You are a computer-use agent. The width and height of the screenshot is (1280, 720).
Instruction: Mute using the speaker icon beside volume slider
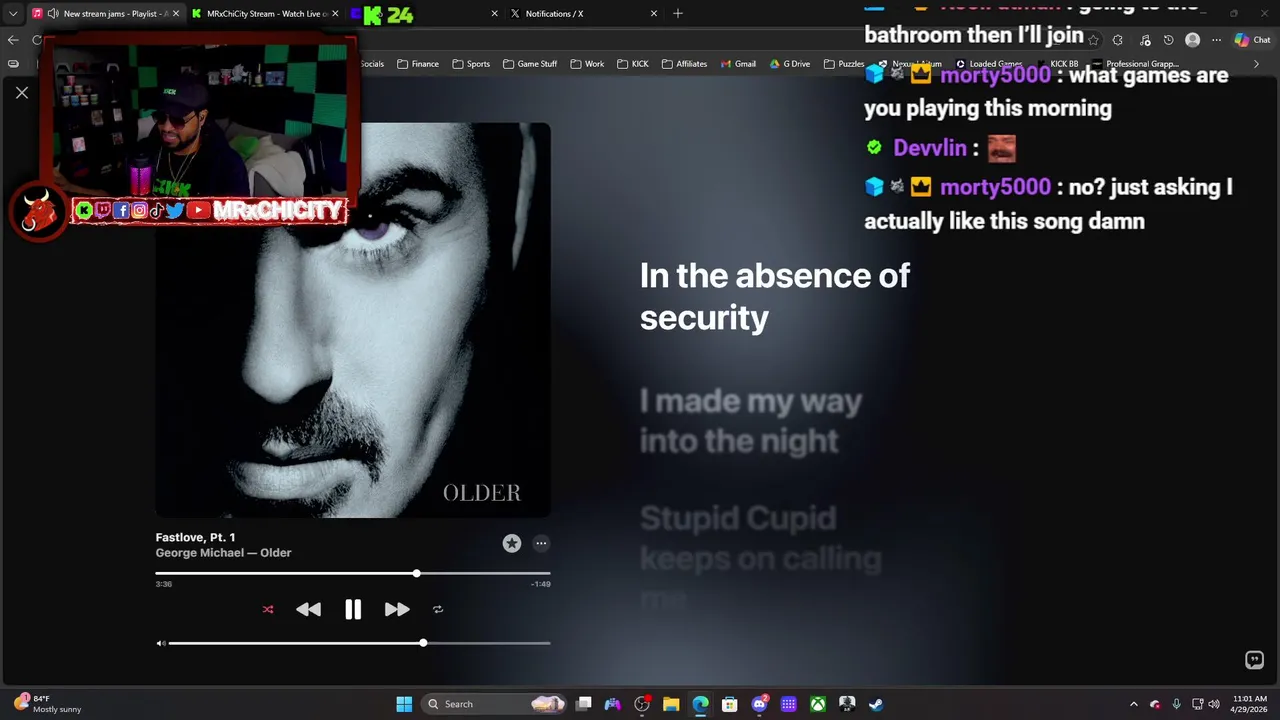click(x=161, y=643)
